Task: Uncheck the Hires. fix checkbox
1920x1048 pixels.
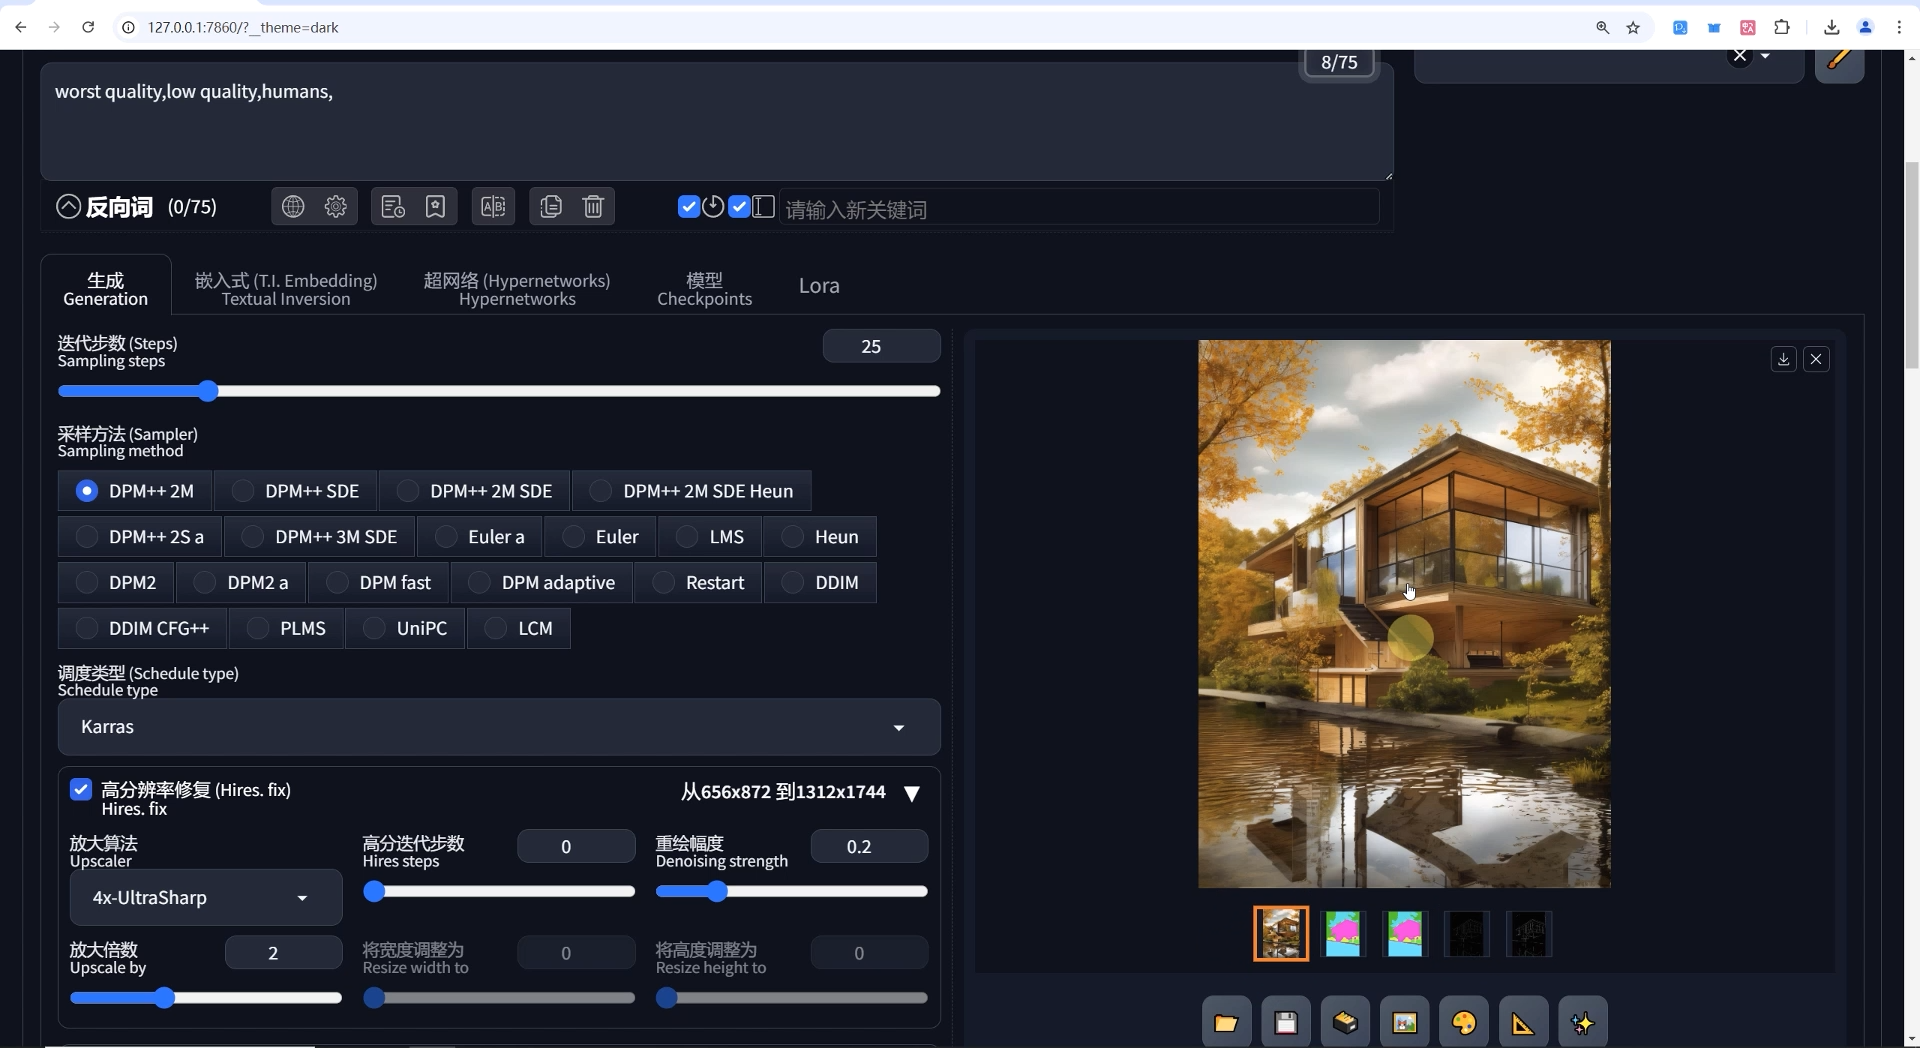Action: pyautogui.click(x=81, y=790)
